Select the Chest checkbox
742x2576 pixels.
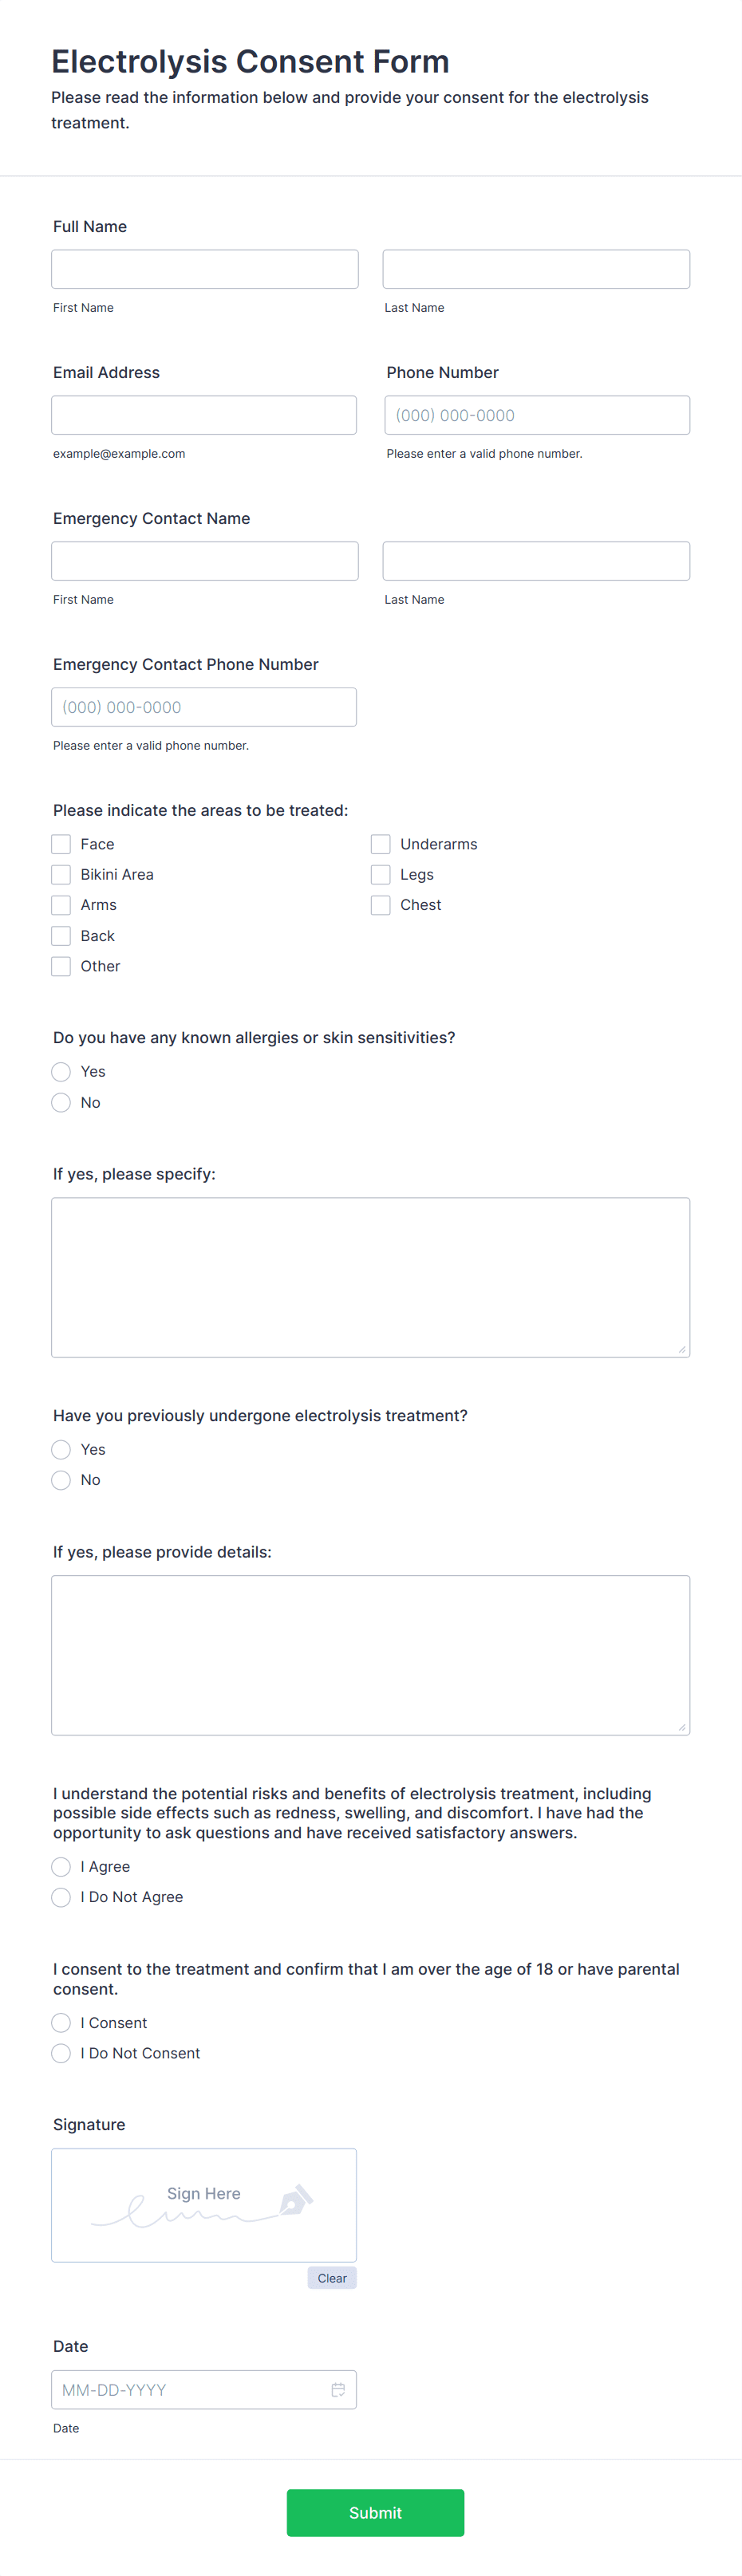(380, 905)
